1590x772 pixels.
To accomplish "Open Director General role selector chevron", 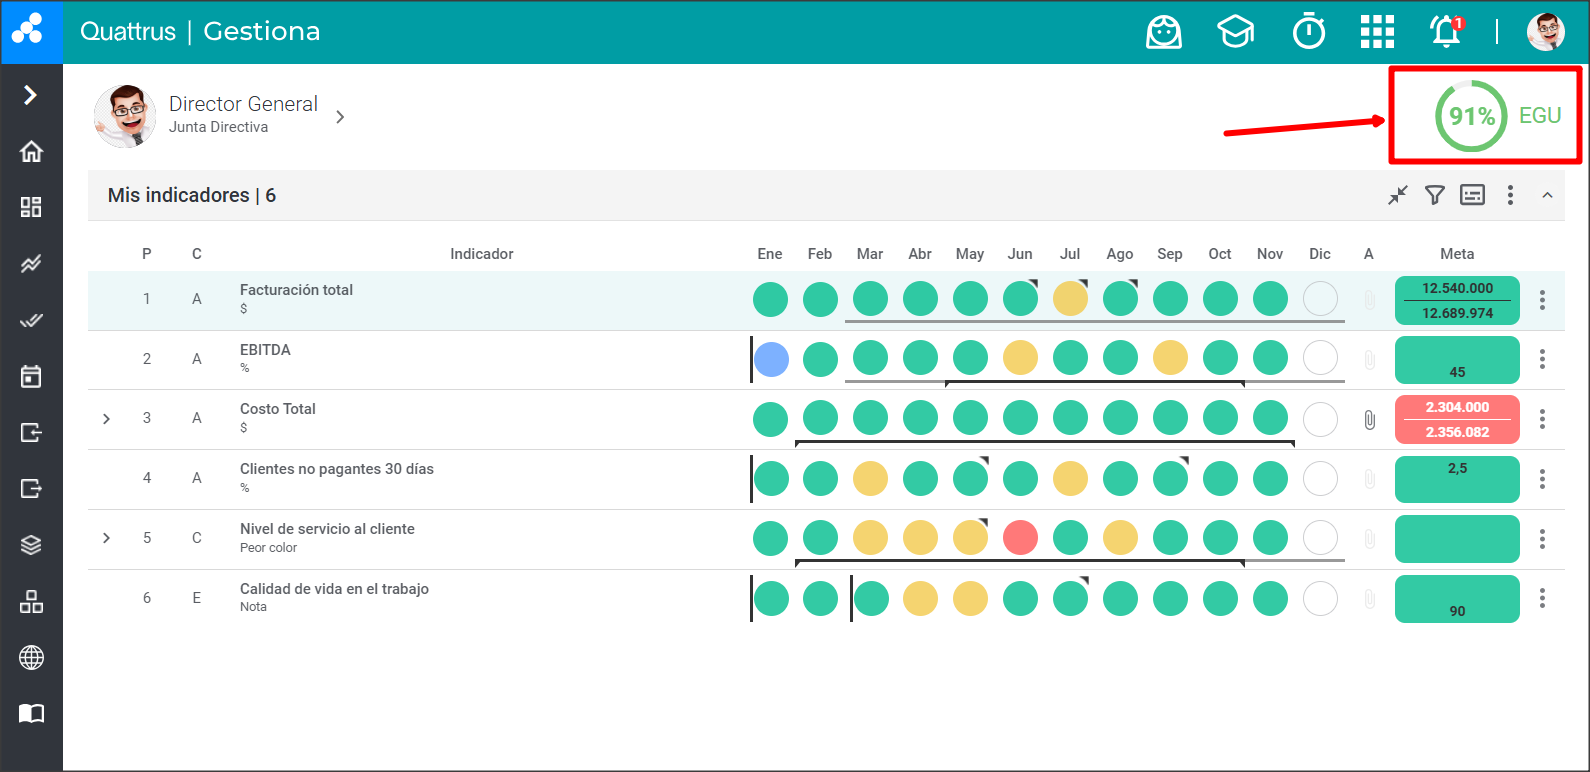I will pyautogui.click(x=340, y=117).
